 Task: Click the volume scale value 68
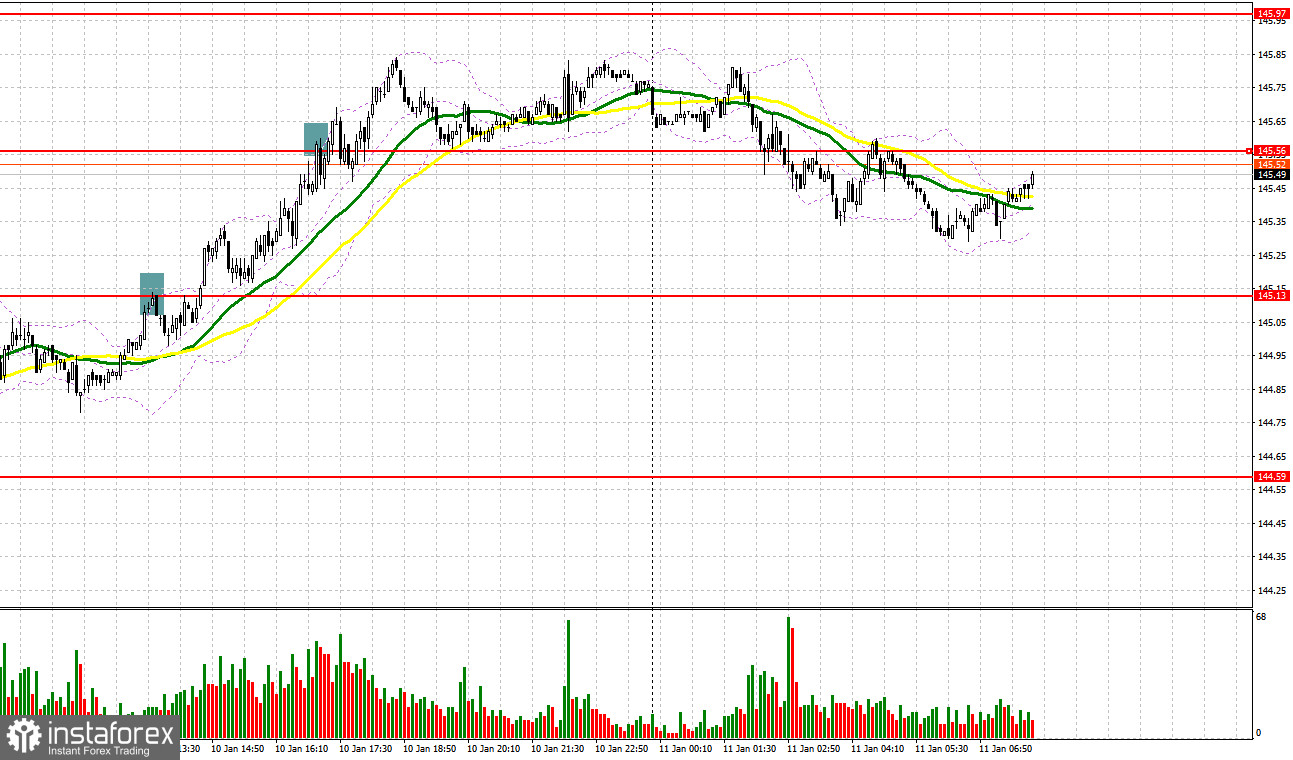click(x=1261, y=617)
